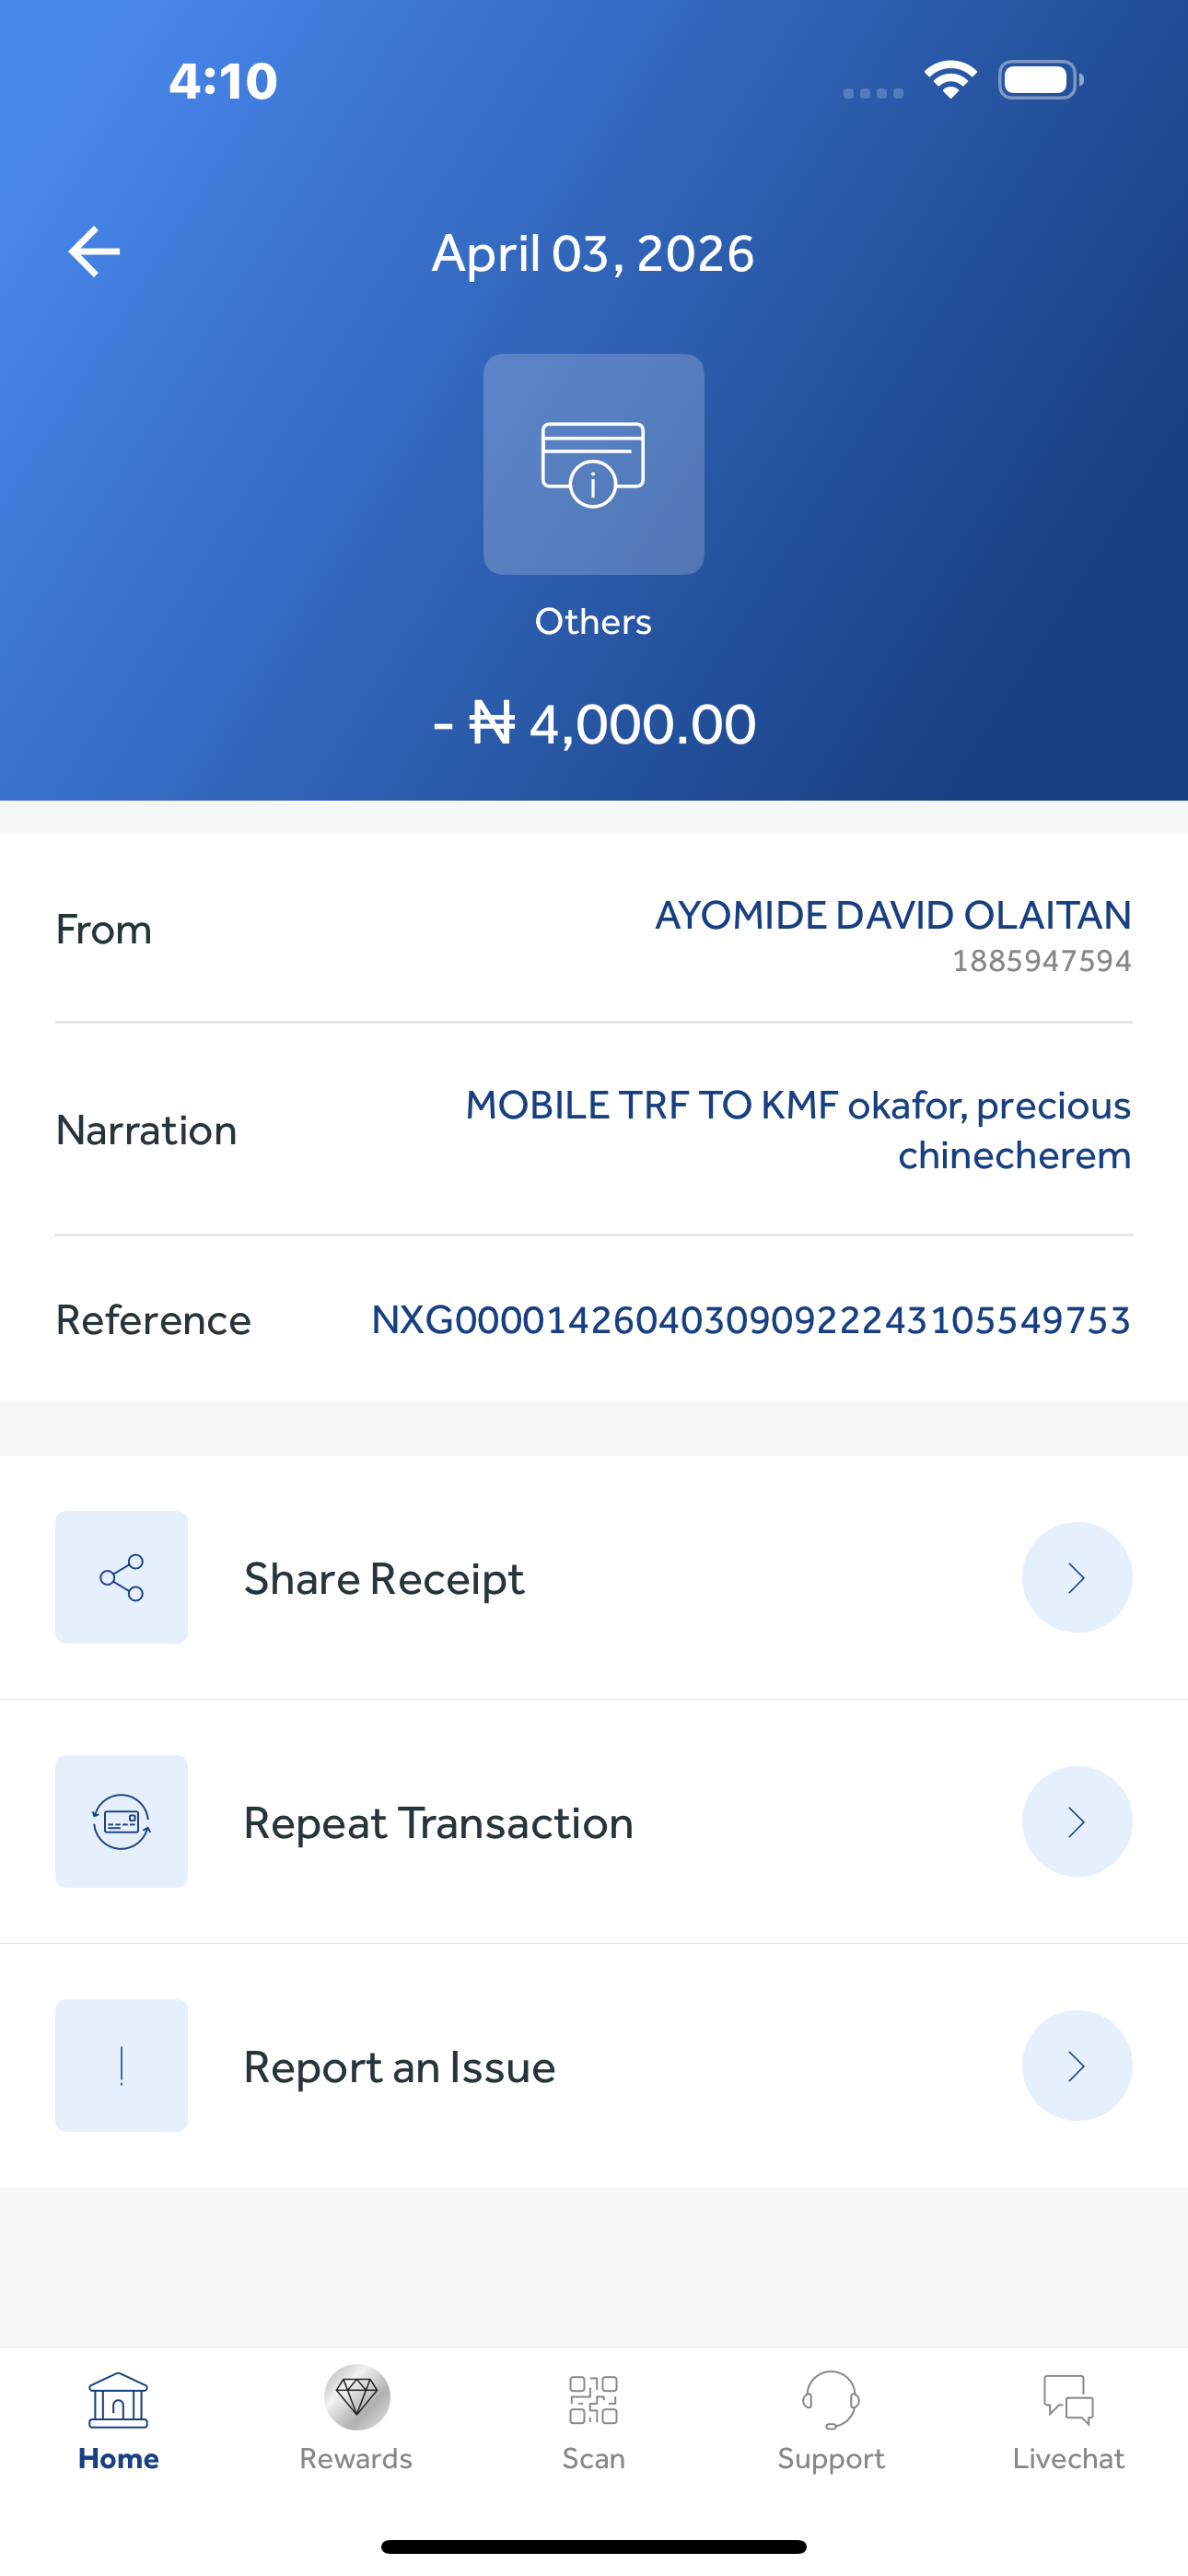The height and width of the screenshot is (2576, 1188).
Task: Select the Share Receipt label
Action: point(384,1579)
